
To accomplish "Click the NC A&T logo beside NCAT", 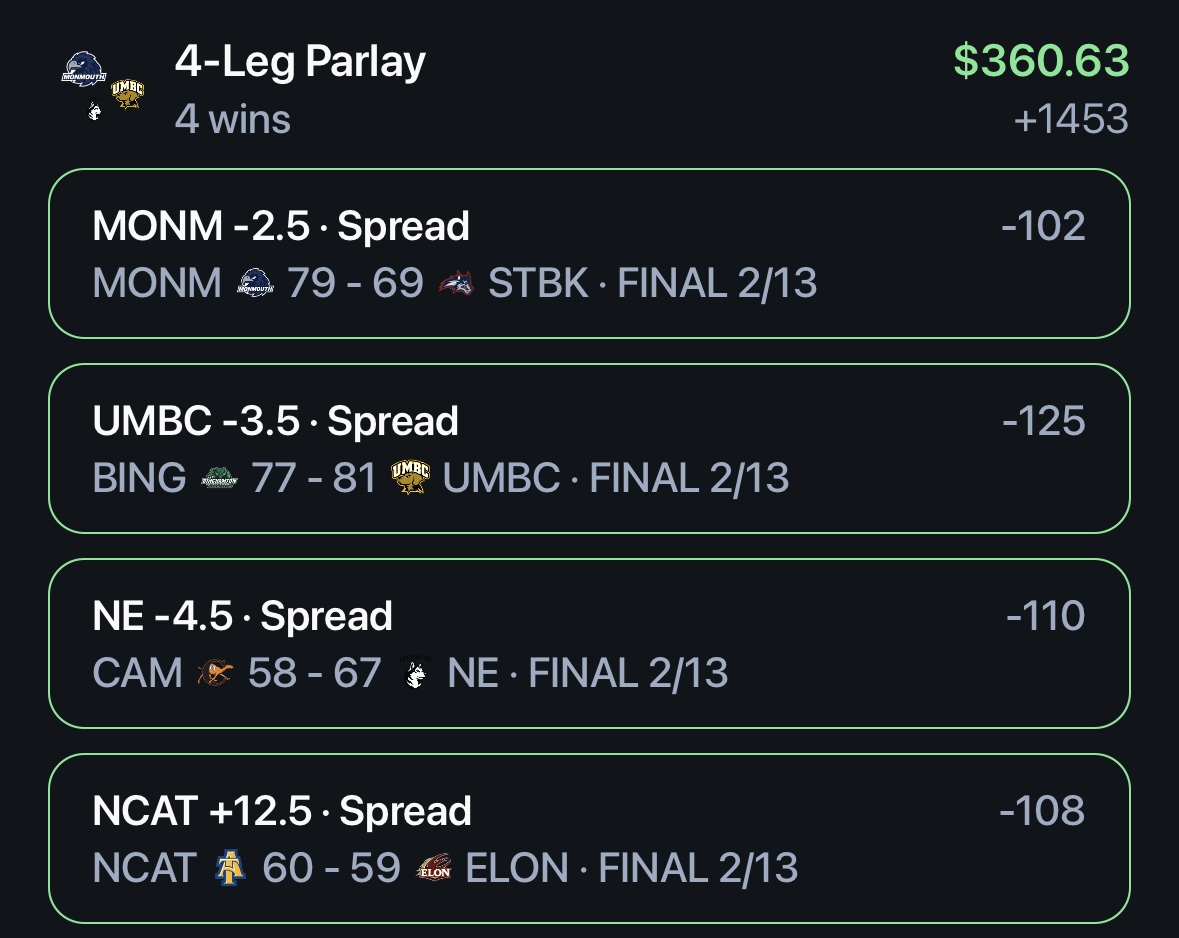I will tap(230, 867).
